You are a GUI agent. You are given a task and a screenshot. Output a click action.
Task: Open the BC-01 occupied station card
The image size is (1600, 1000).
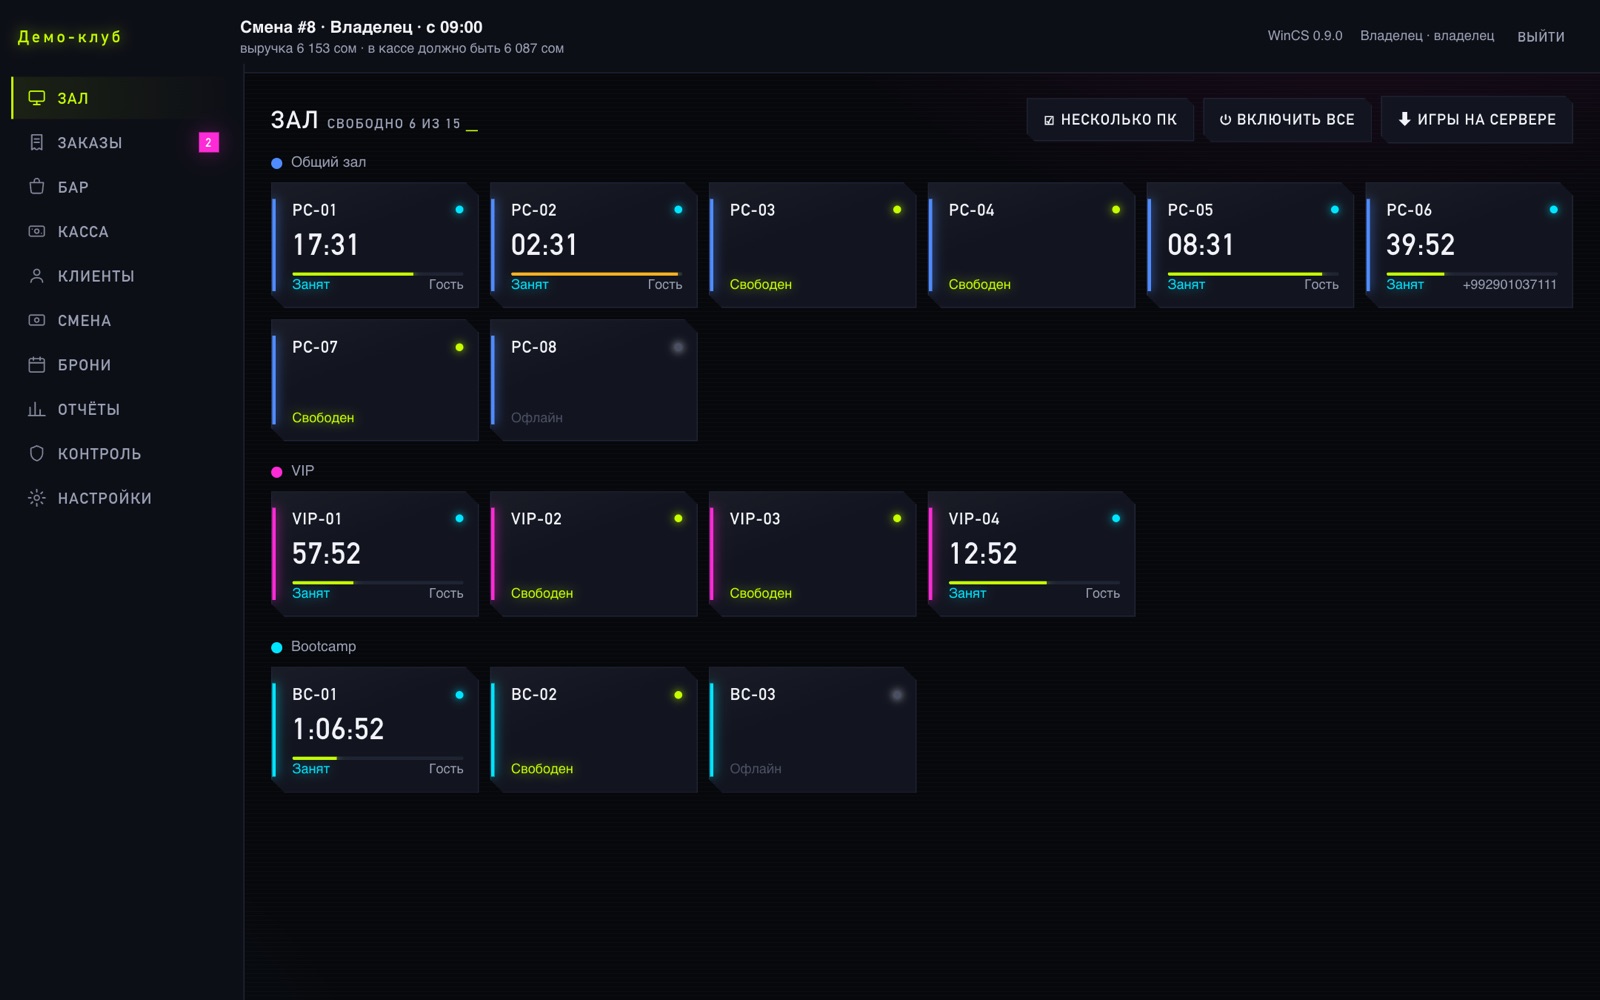375,730
